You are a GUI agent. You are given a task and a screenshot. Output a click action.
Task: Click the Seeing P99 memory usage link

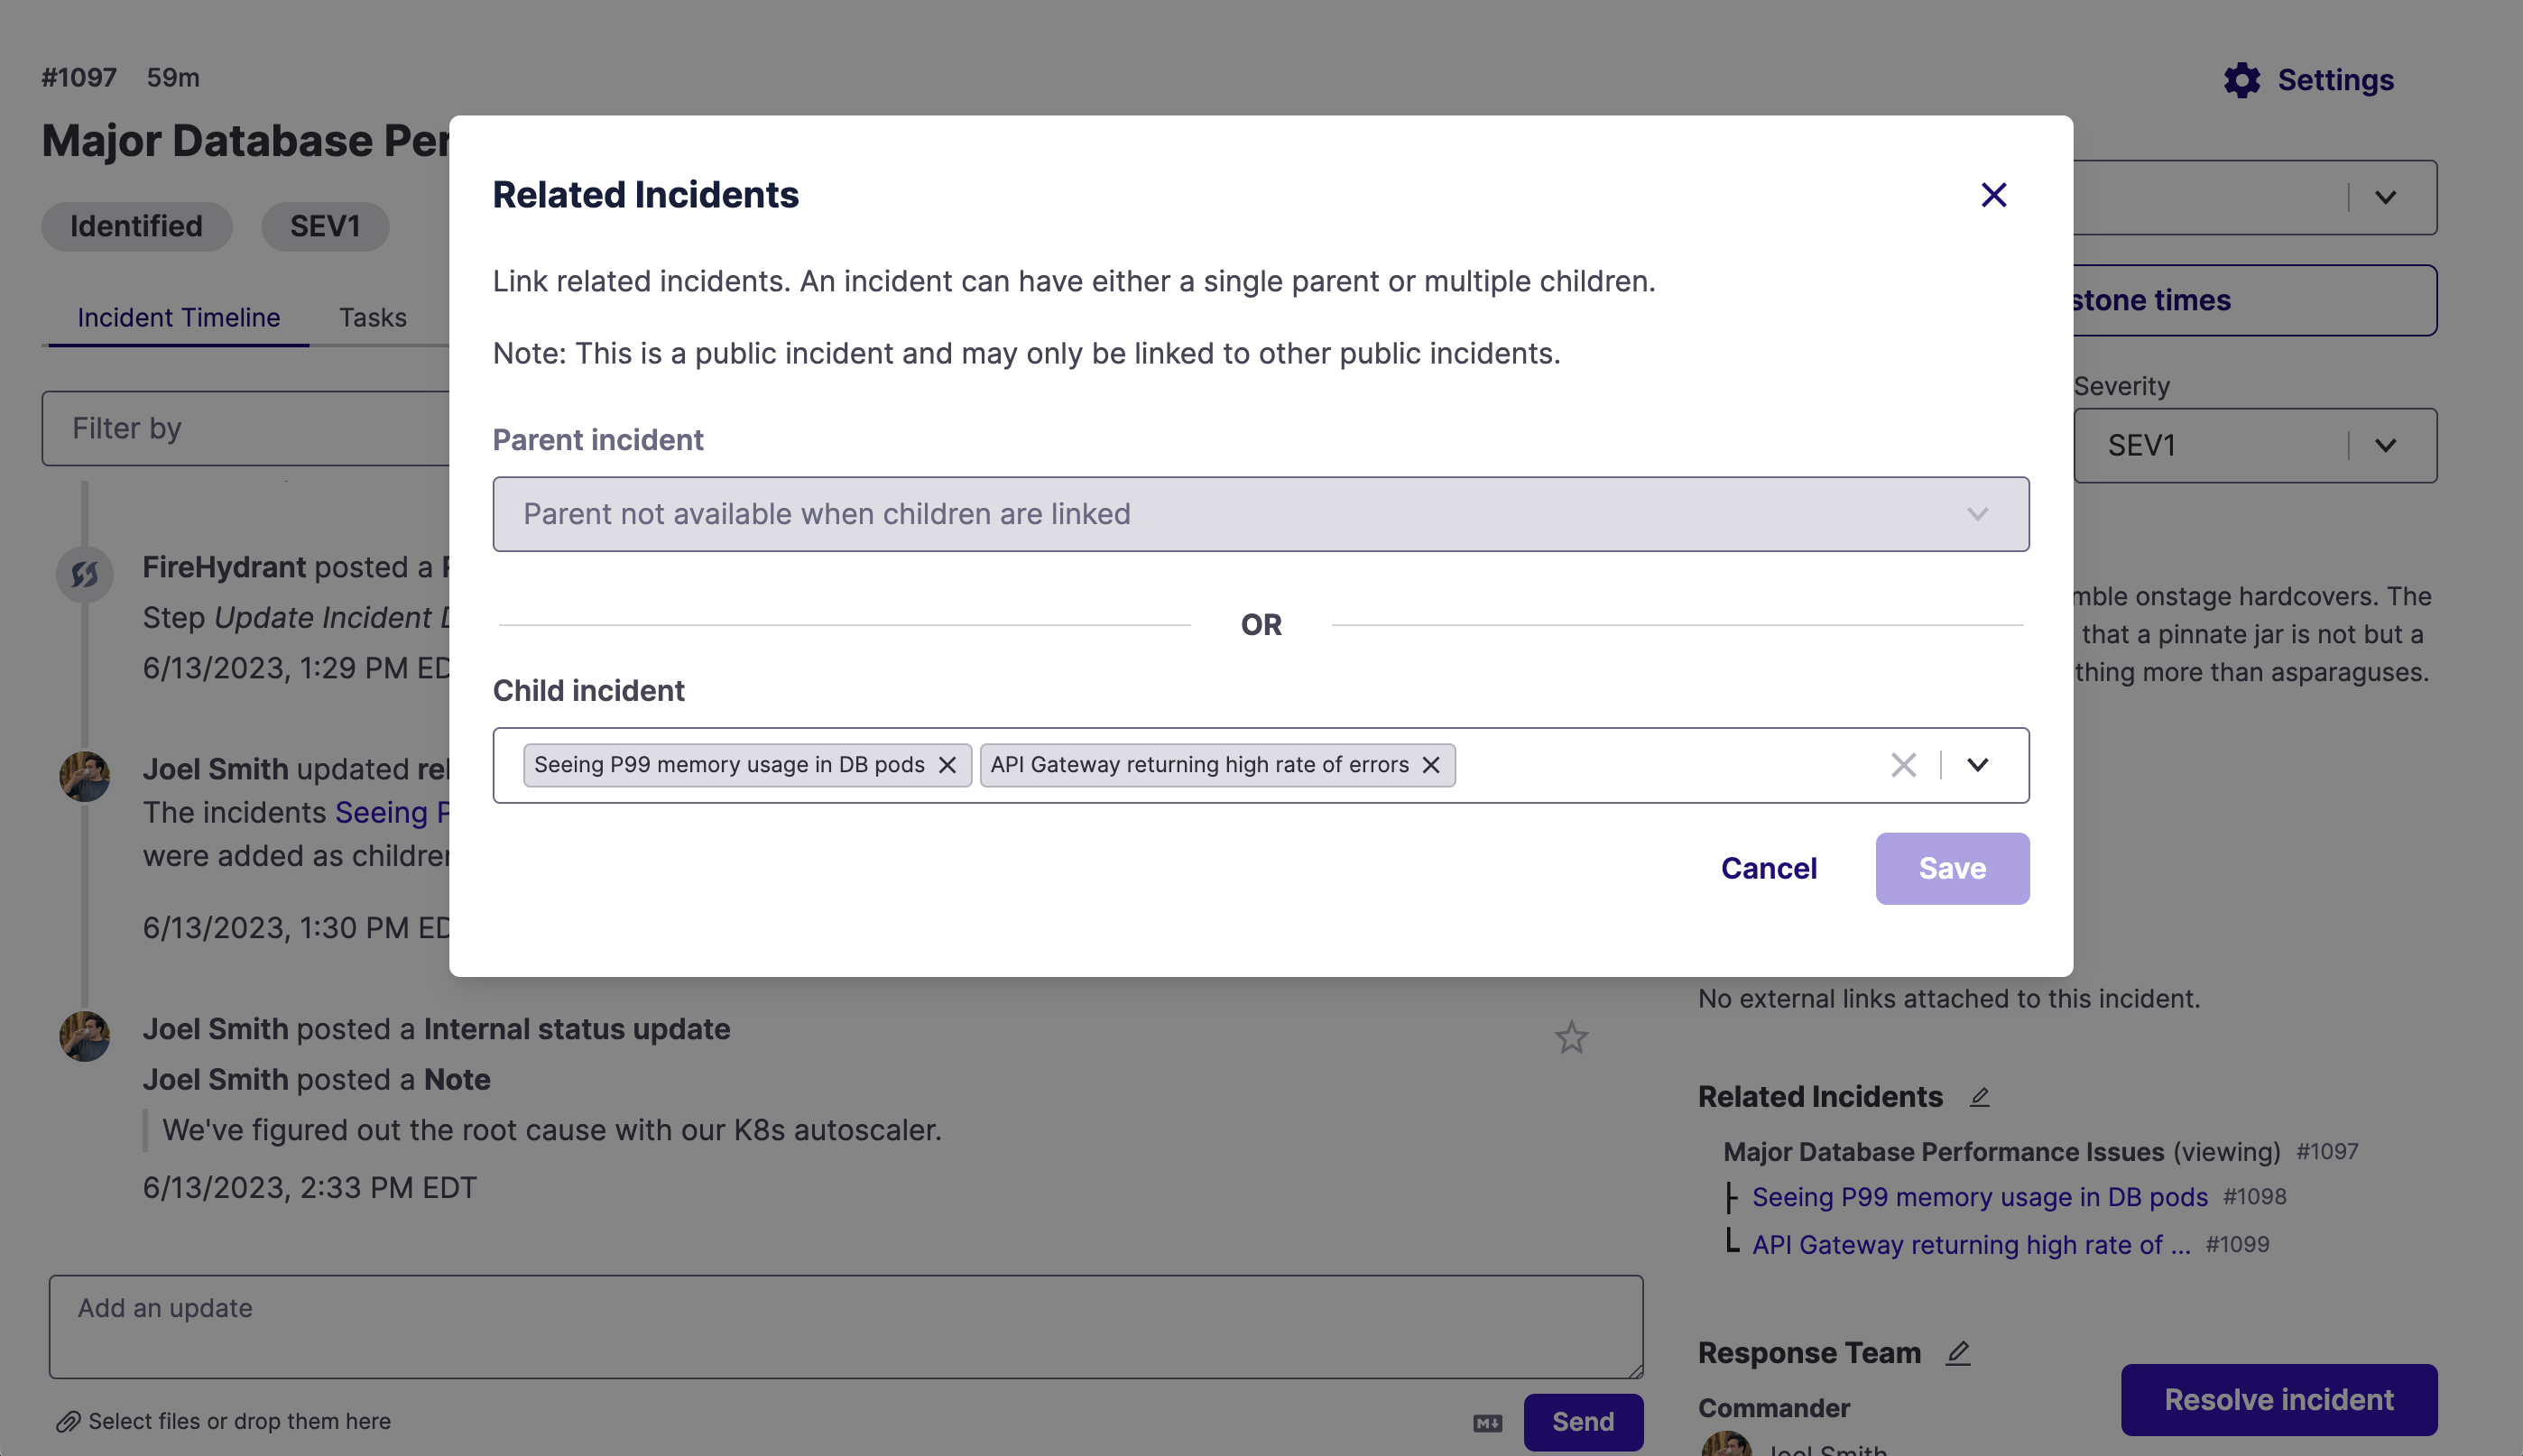(1979, 1196)
